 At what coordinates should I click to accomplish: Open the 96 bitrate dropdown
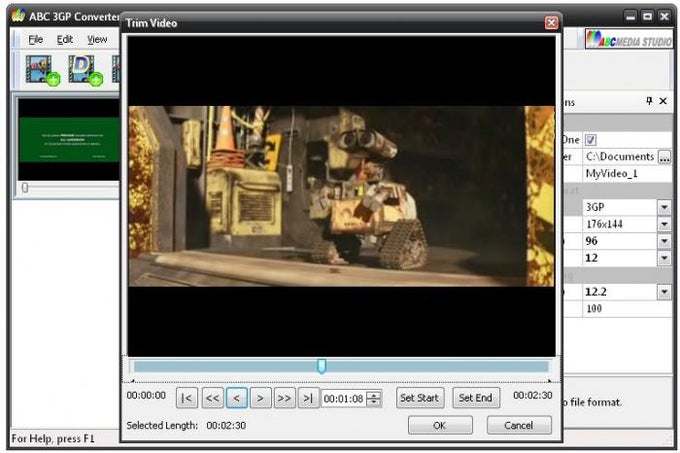pos(664,241)
